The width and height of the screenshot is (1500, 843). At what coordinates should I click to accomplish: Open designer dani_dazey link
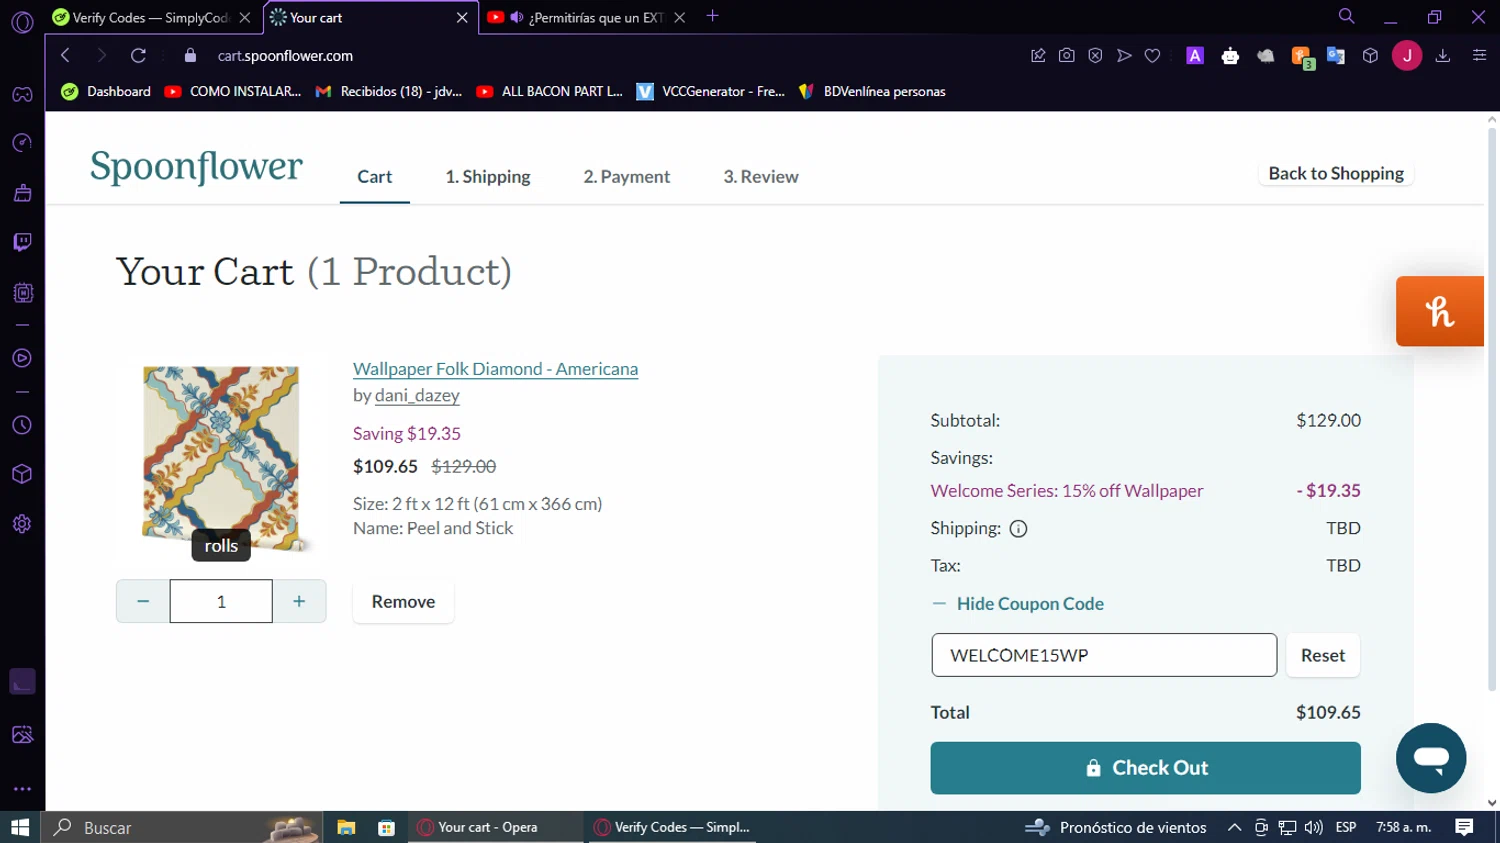click(x=417, y=395)
